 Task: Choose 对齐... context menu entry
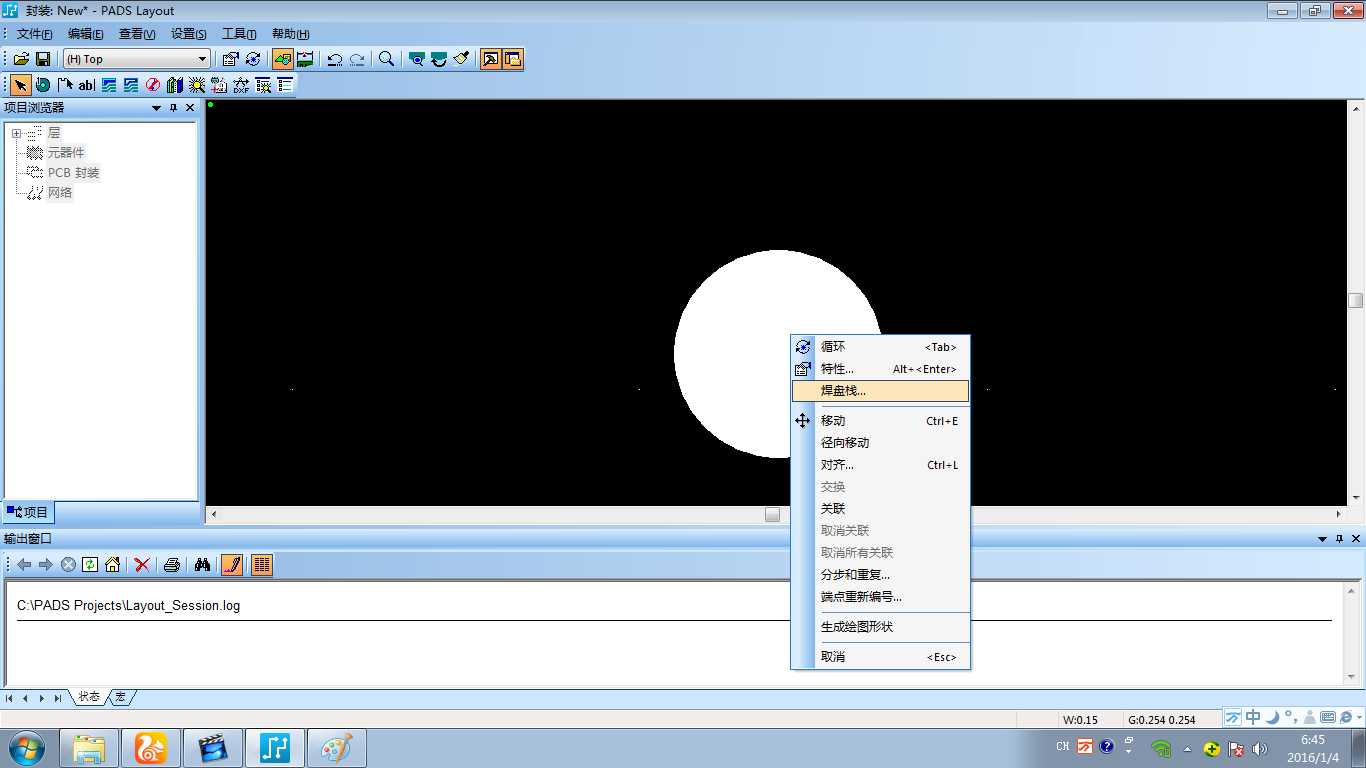[880, 465]
